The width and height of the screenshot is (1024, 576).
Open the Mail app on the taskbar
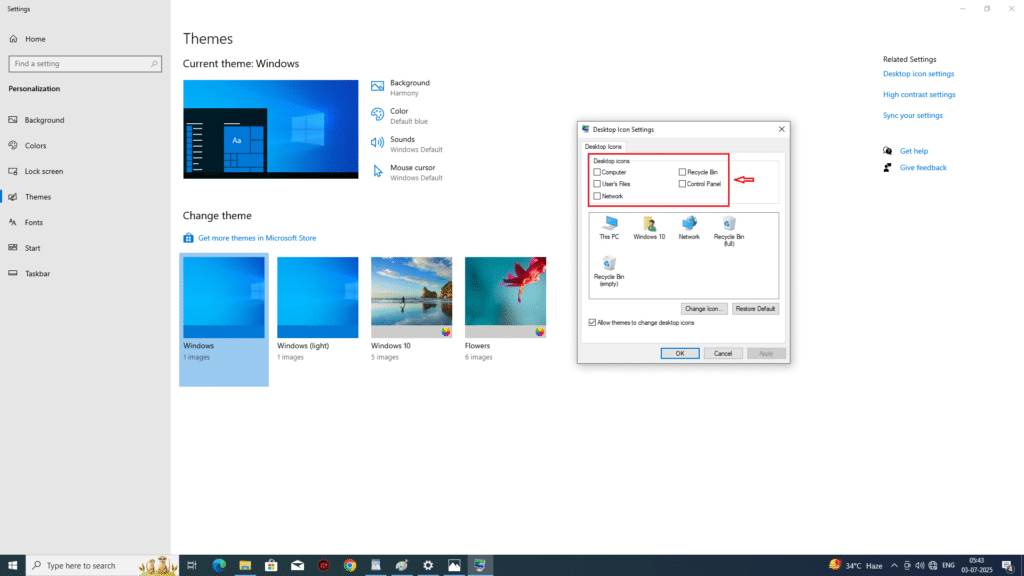click(x=297, y=566)
